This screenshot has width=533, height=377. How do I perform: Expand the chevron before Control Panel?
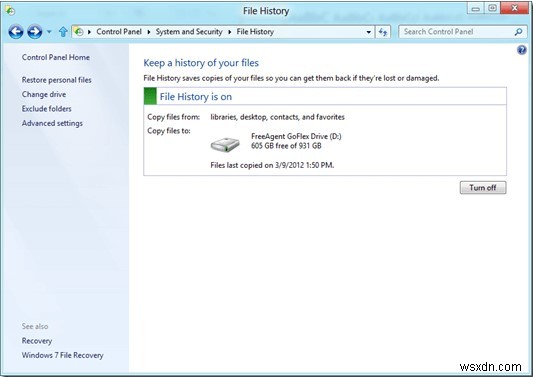pos(89,32)
